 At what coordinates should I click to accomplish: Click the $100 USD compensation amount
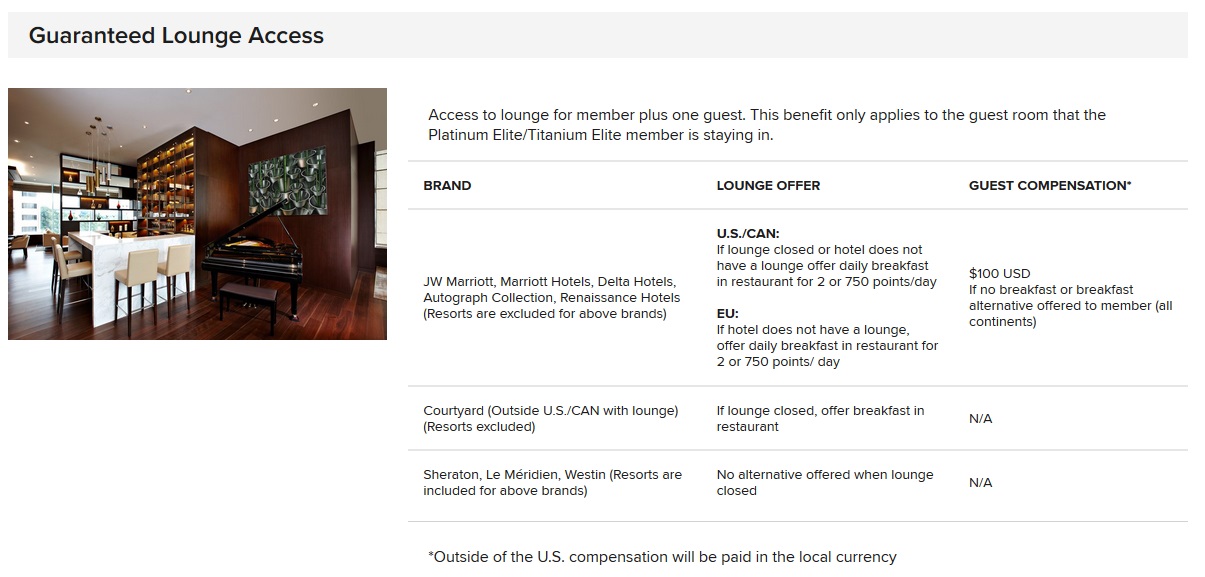click(x=999, y=273)
